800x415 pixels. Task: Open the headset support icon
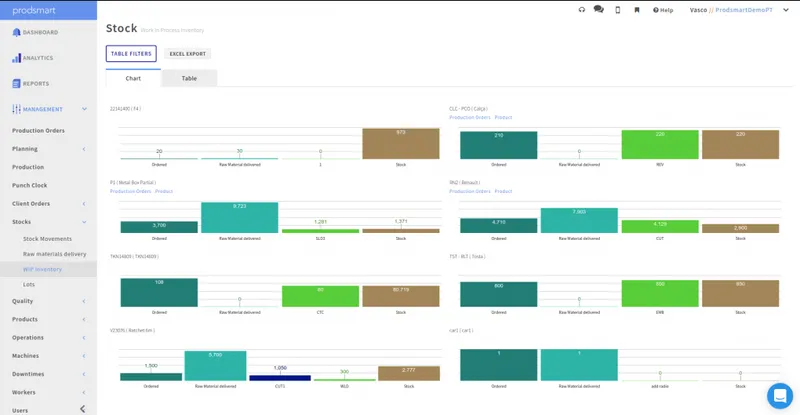pos(582,10)
